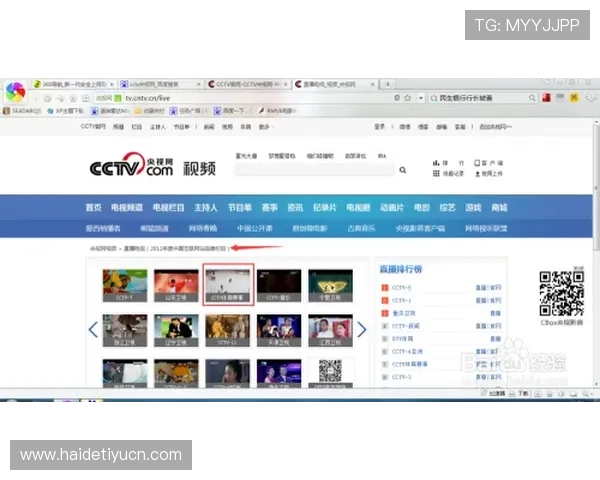Open 网络春晚 in the sub-navigation
The image size is (600, 480).
[203, 229]
